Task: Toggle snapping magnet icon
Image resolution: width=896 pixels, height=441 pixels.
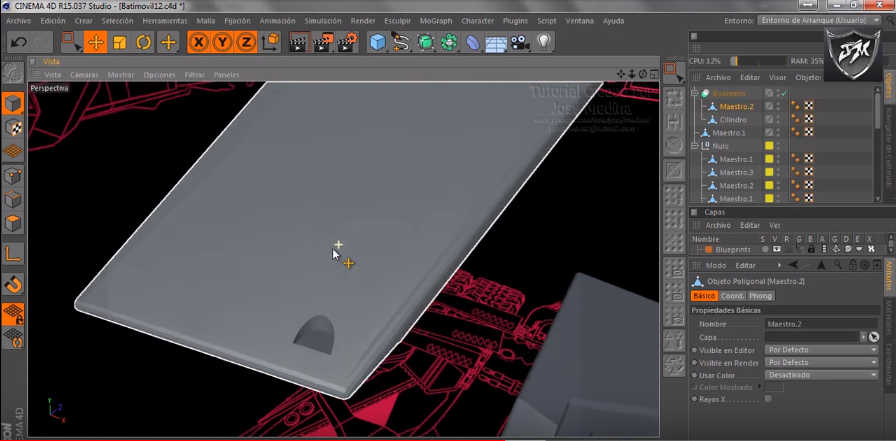Action: (13, 283)
